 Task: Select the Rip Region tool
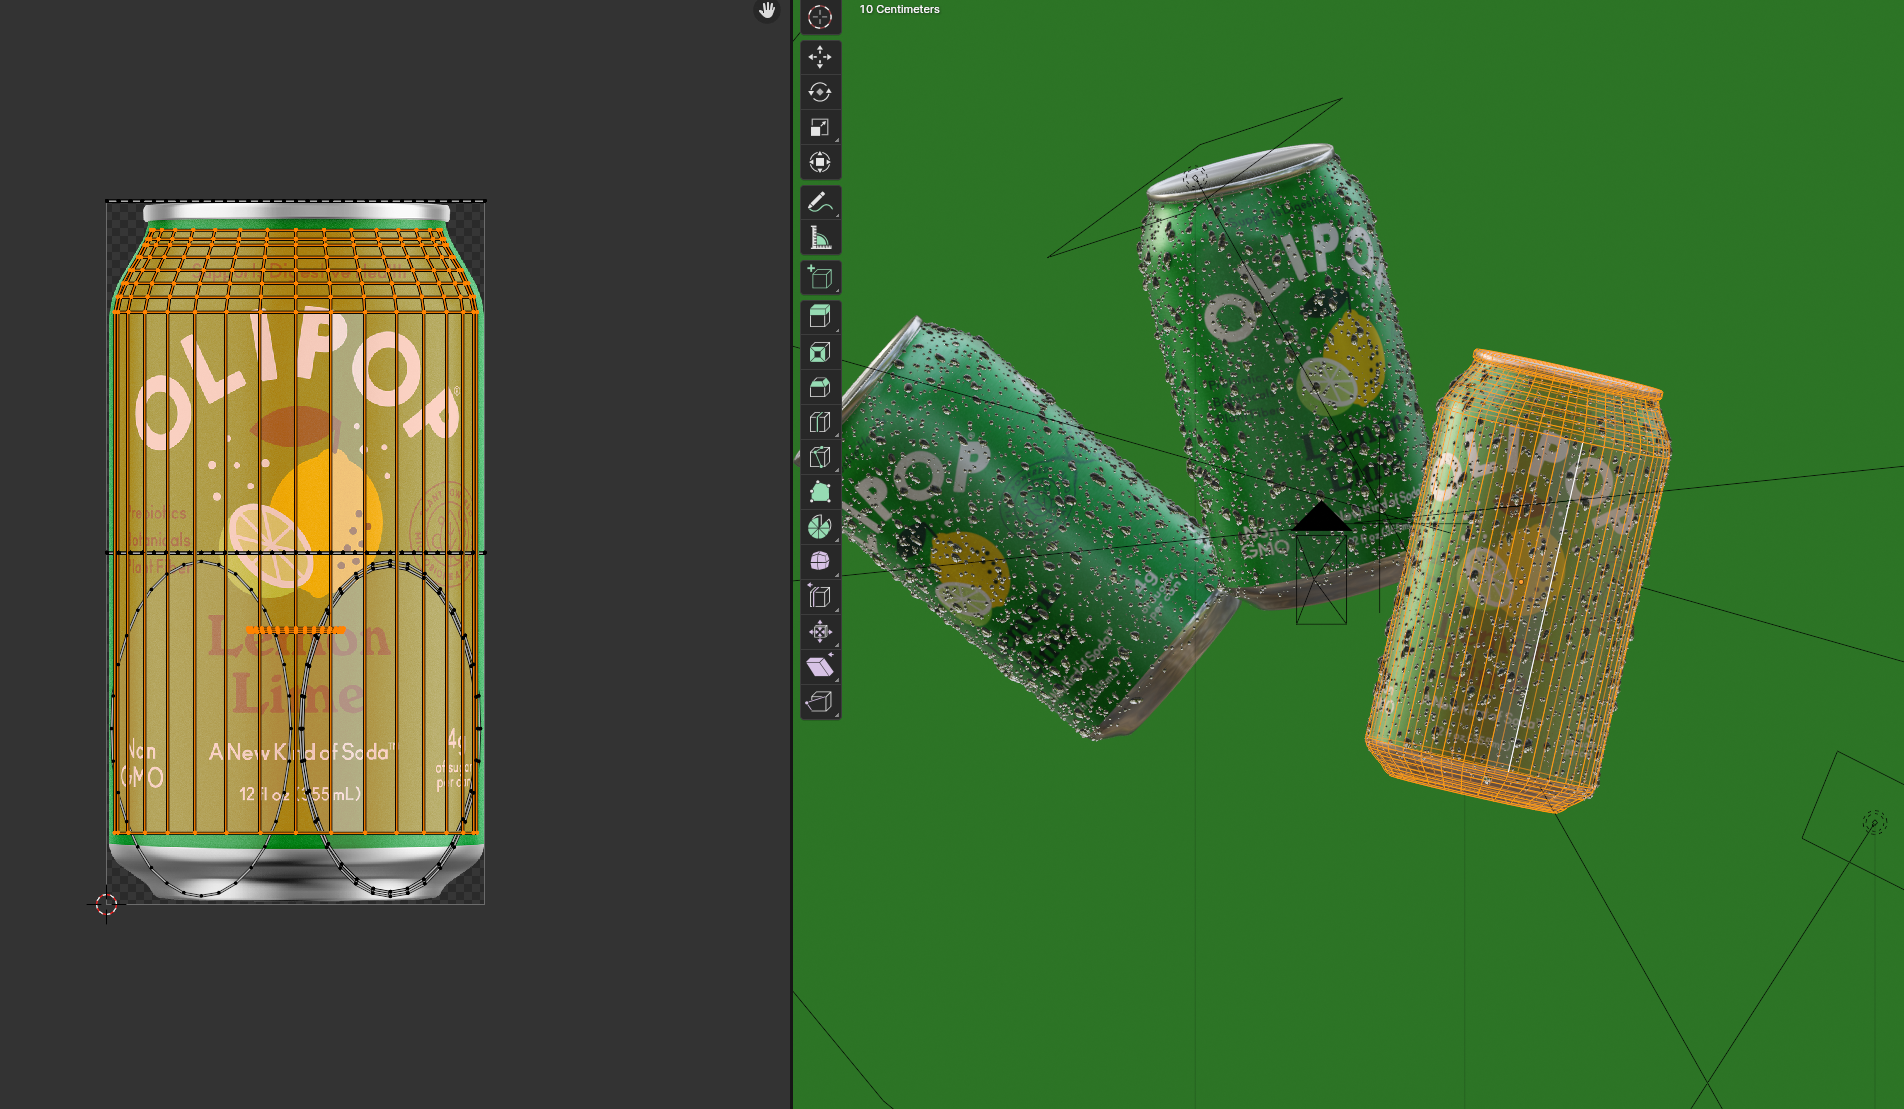[x=820, y=702]
